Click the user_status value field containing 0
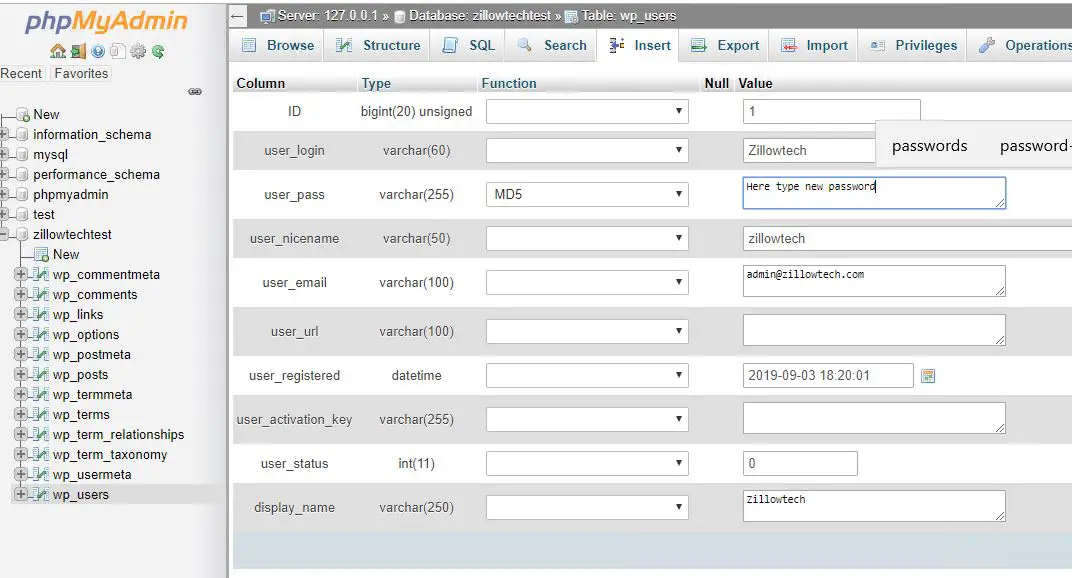 coord(800,464)
